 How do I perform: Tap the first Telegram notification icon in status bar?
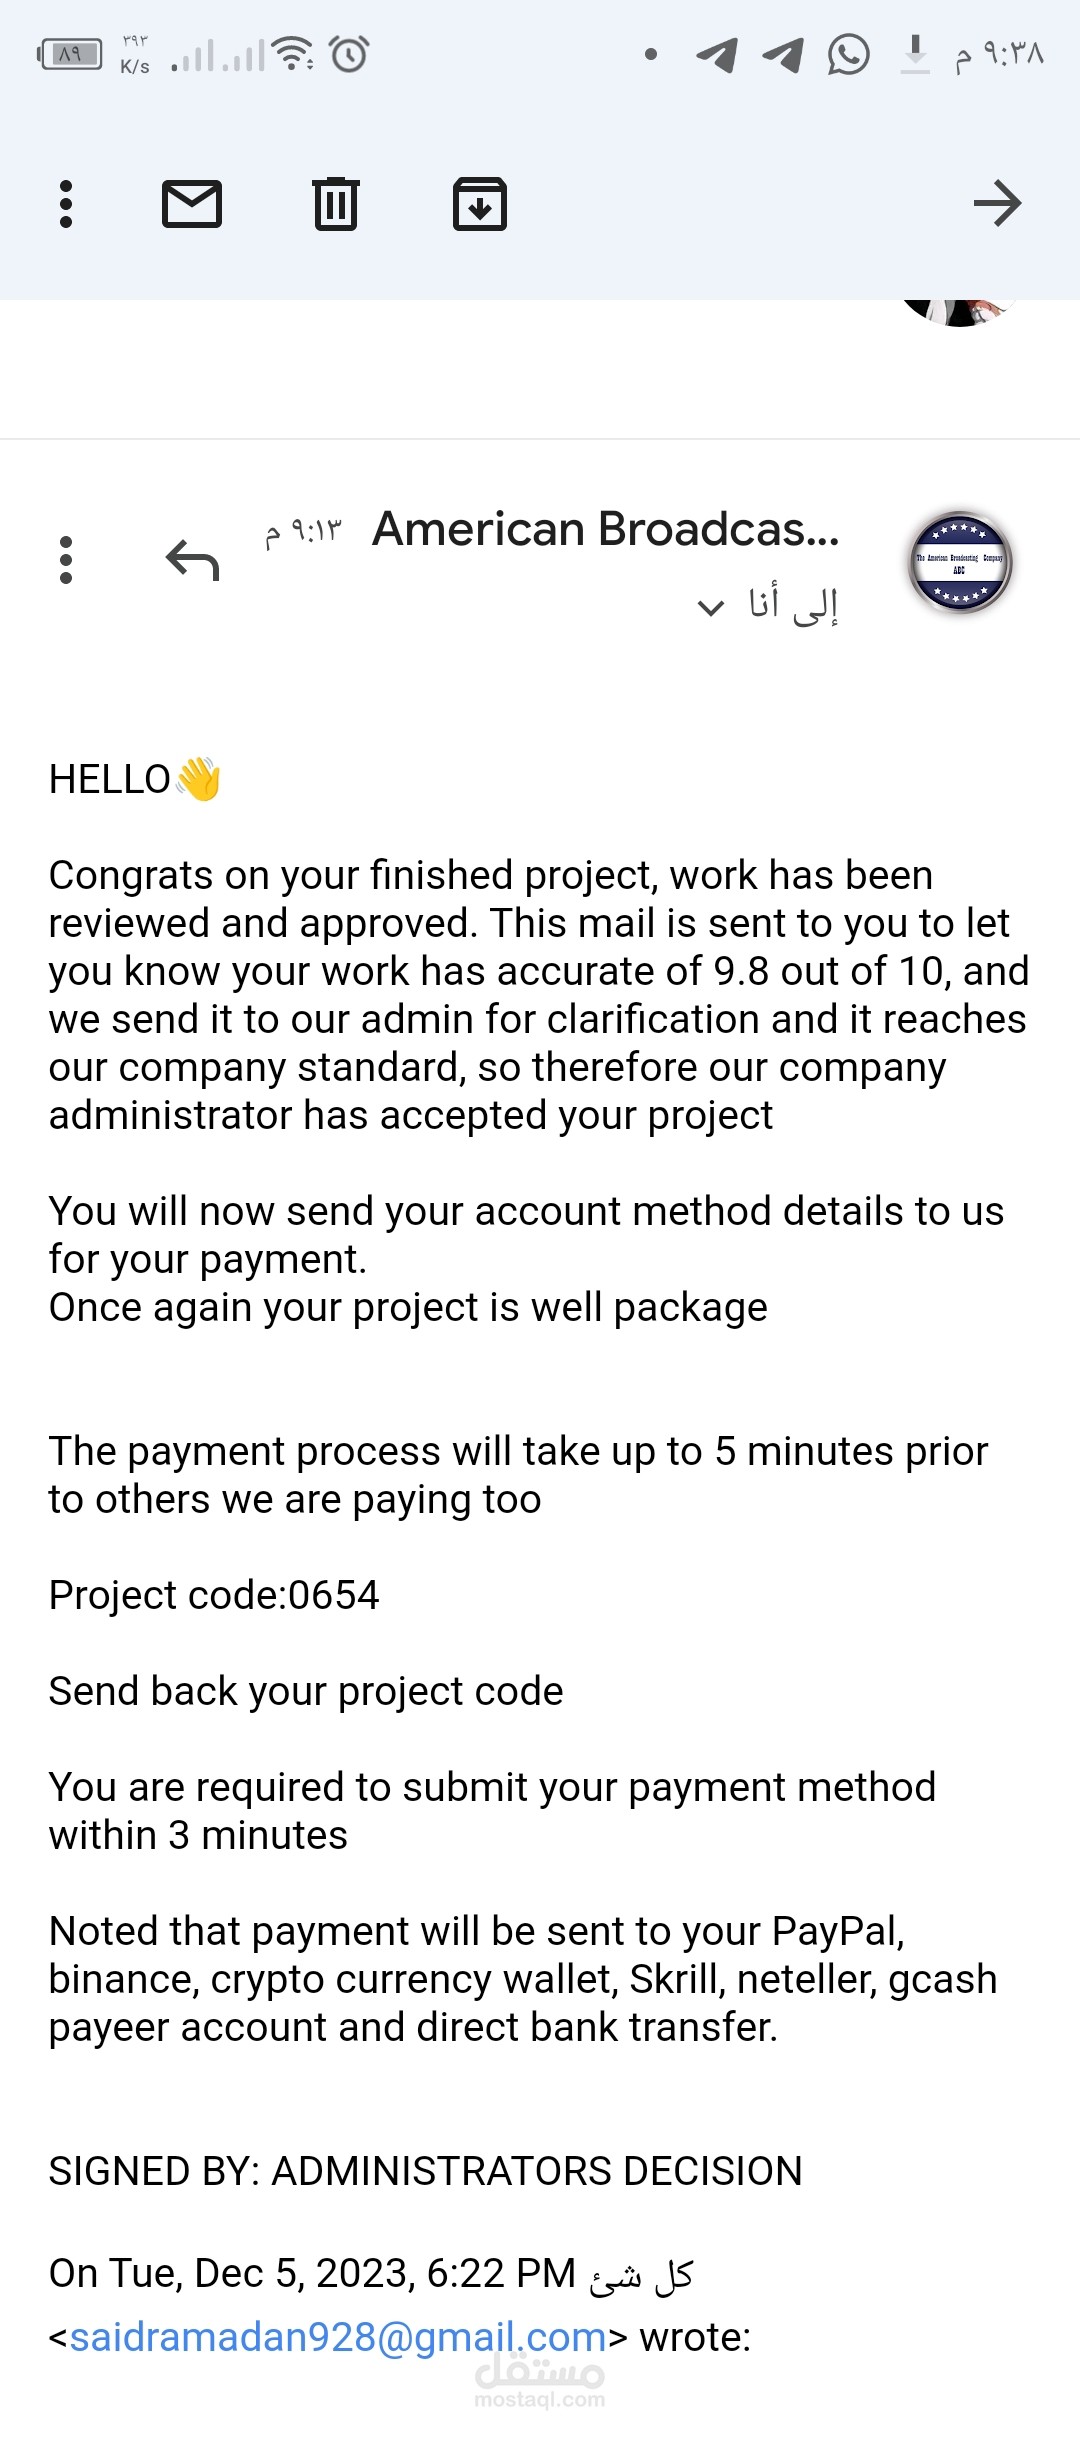click(x=717, y=55)
